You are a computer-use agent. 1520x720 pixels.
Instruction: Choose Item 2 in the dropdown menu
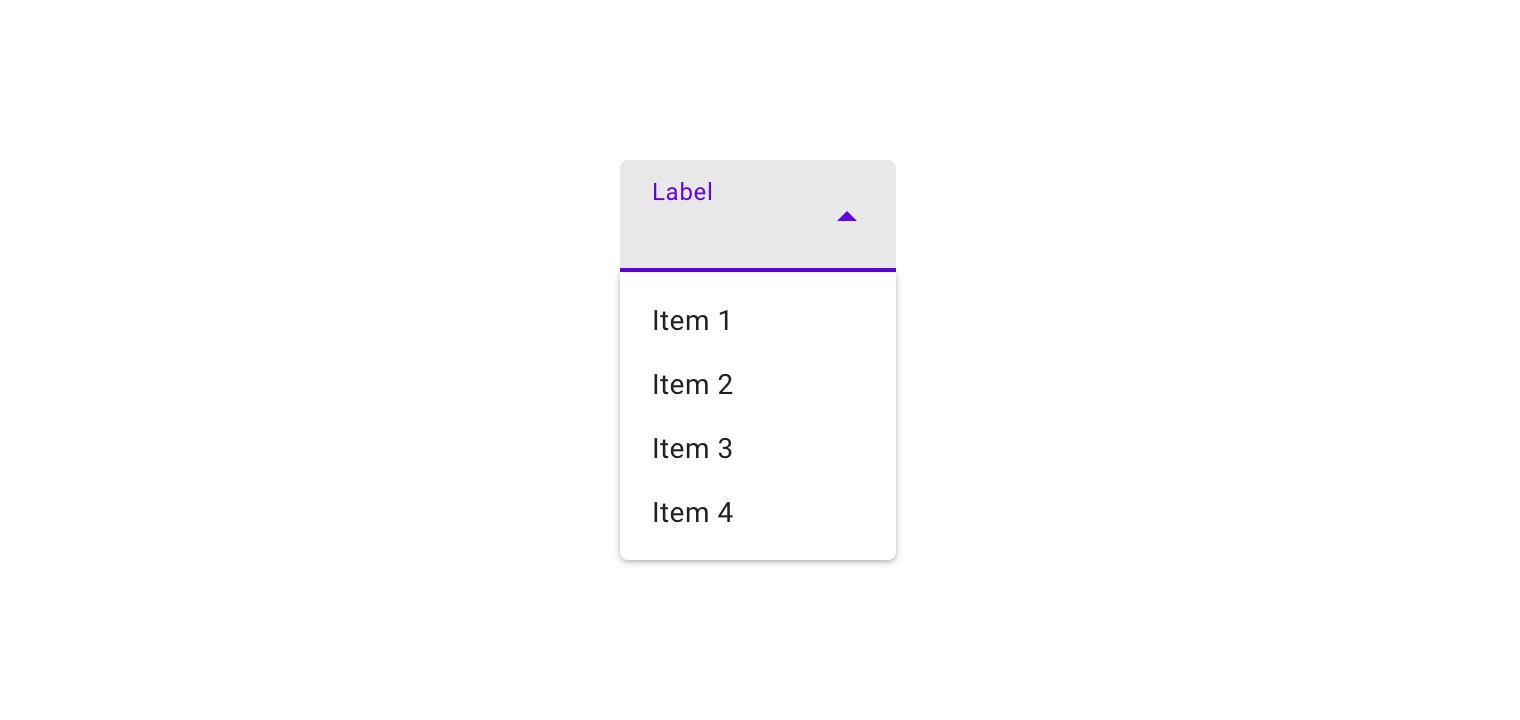pos(692,385)
